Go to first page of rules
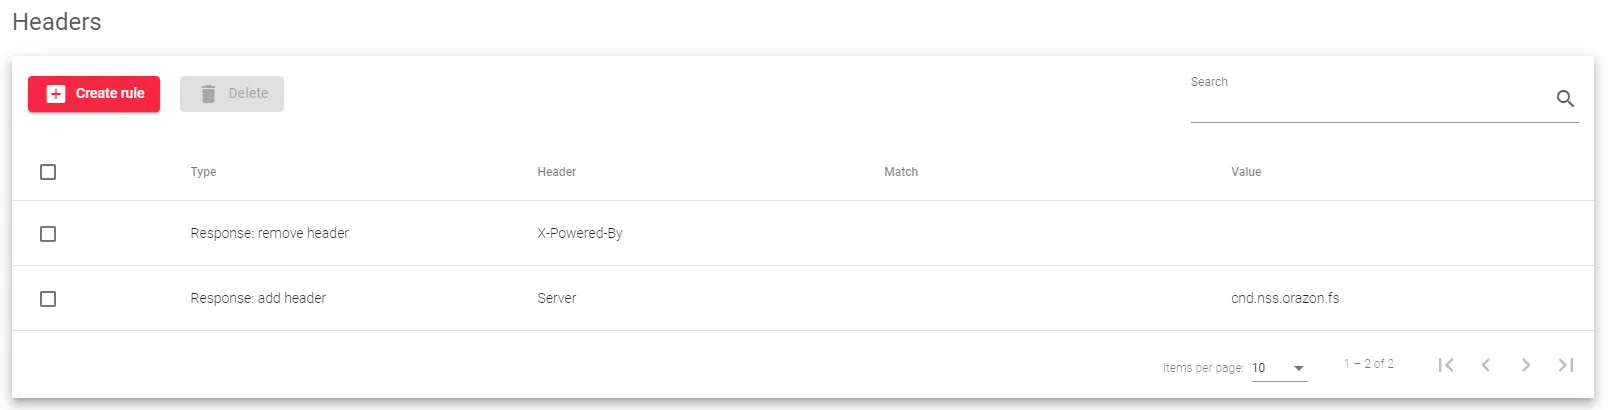This screenshot has width=1608, height=410. 1446,365
